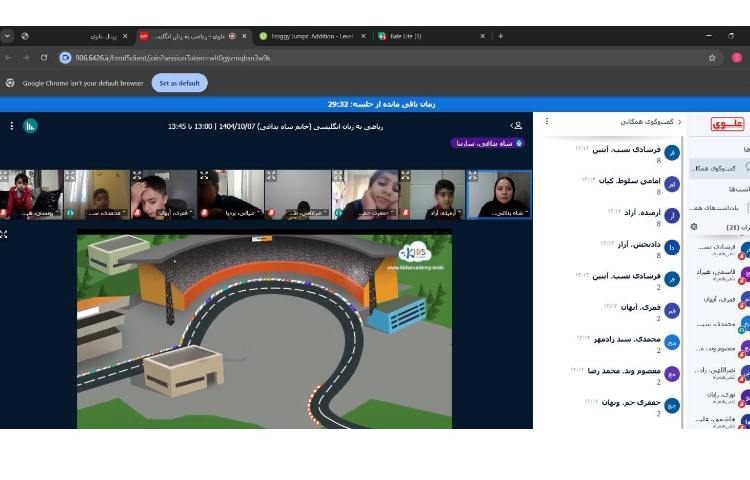Click the talking indicator شاه بداغی، سارینا
The height and width of the screenshot is (480, 750).
487,143
